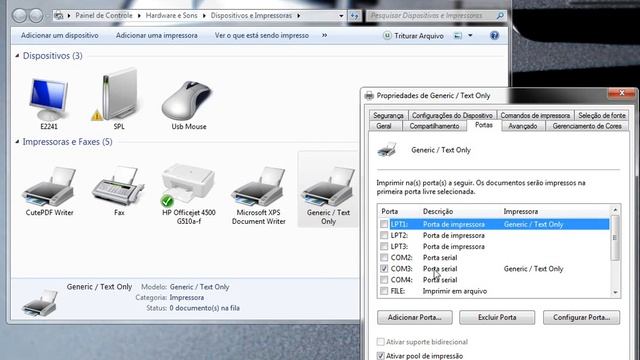This screenshot has height=360, width=640.
Task: Check the LPT2 port checkbox
Action: coord(384,235)
